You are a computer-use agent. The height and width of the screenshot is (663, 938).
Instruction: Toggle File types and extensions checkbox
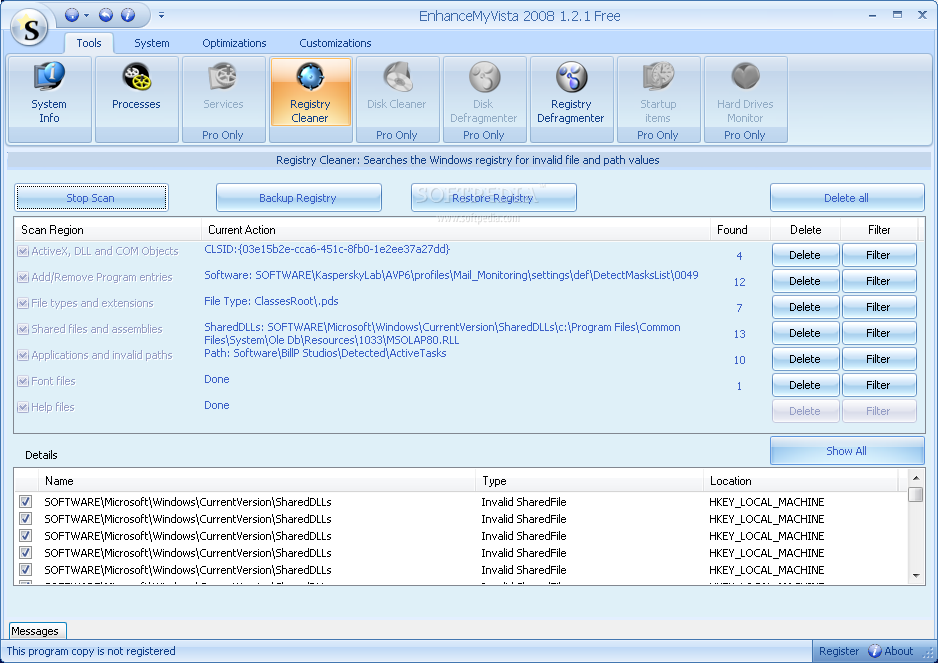23,303
